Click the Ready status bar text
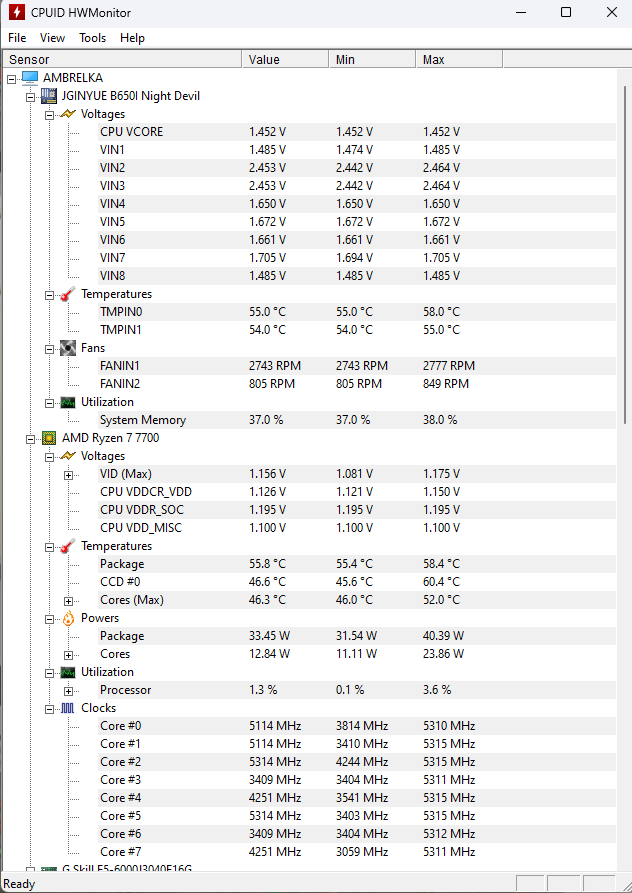Viewport: 632px width, 893px height. click(19, 884)
